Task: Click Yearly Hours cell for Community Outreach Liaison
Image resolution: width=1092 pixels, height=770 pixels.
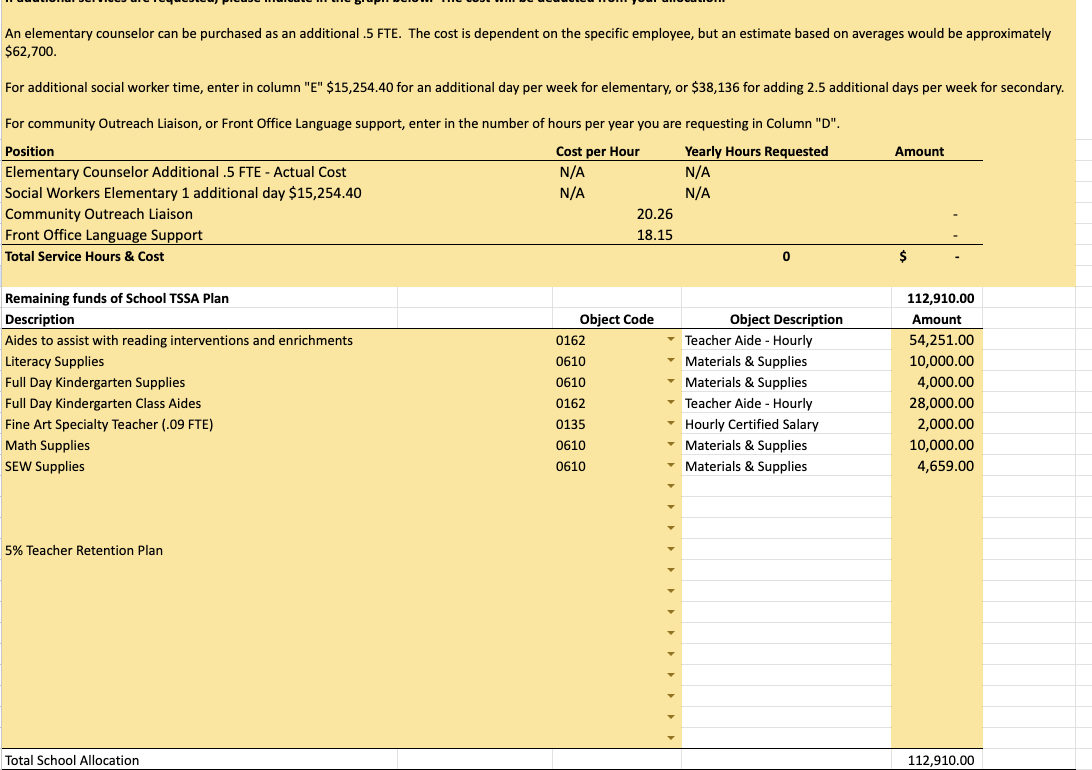Action: point(786,214)
